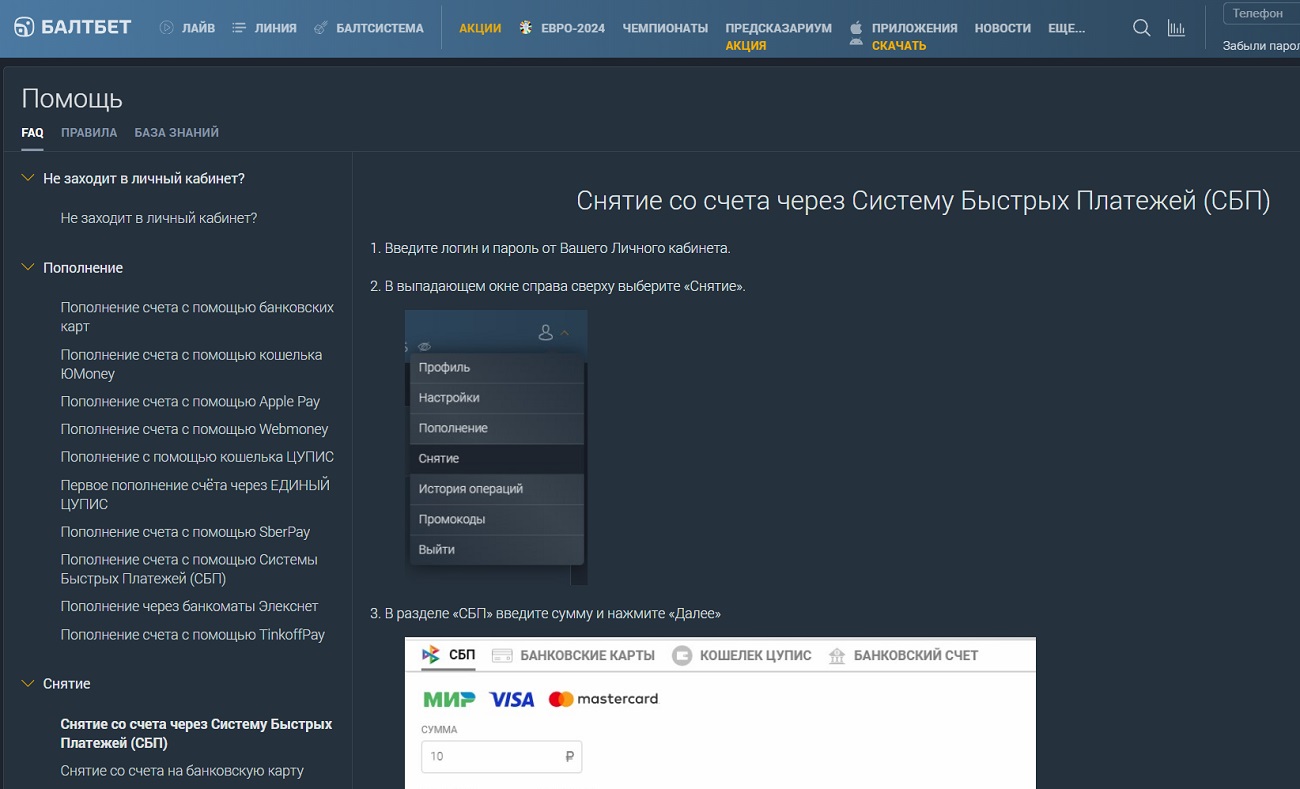Click the list icon beside Линия

pyautogui.click(x=239, y=28)
